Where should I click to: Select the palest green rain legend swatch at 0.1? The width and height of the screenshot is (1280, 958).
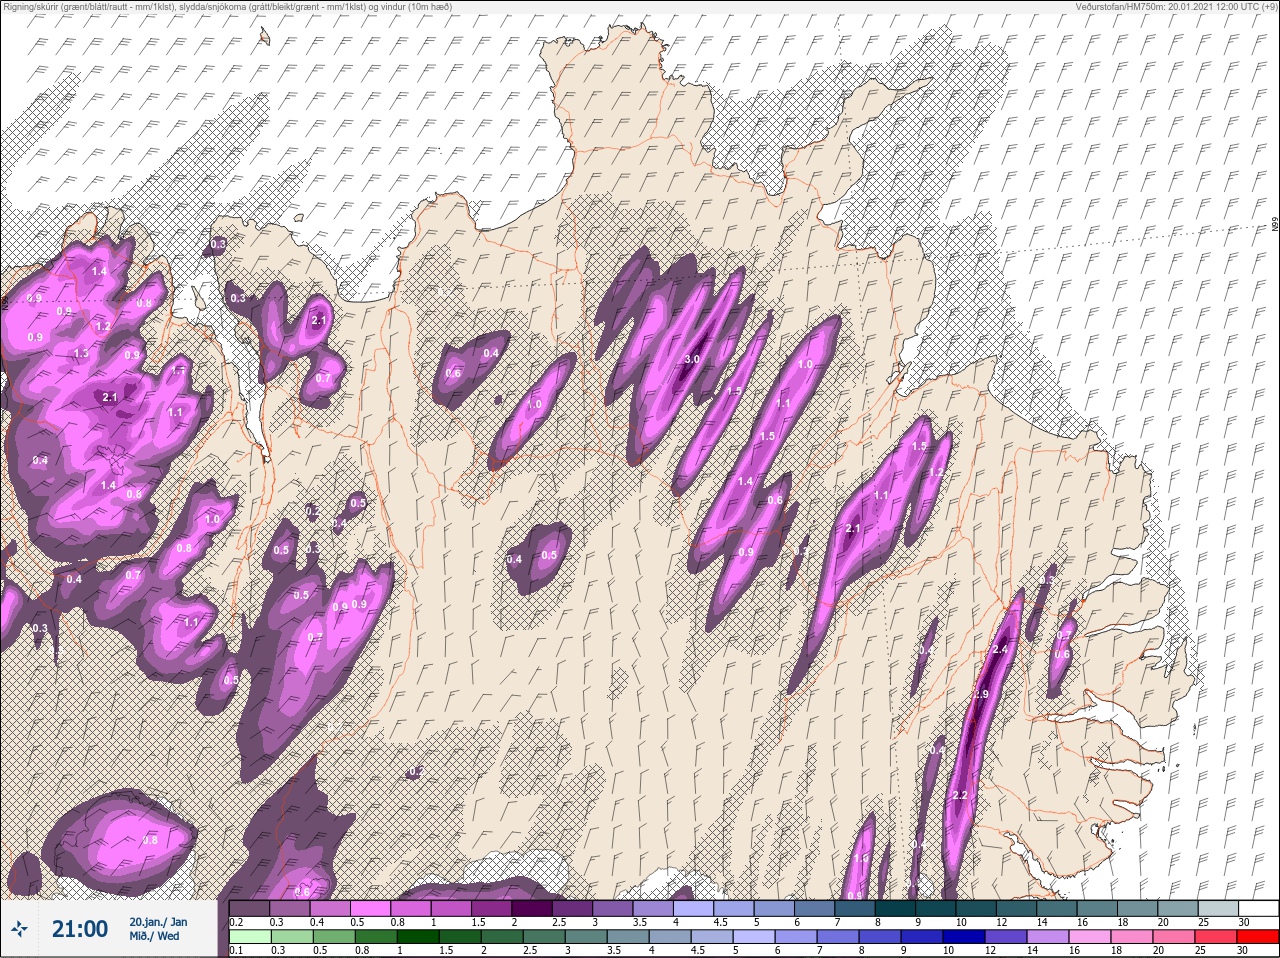[x=249, y=937]
